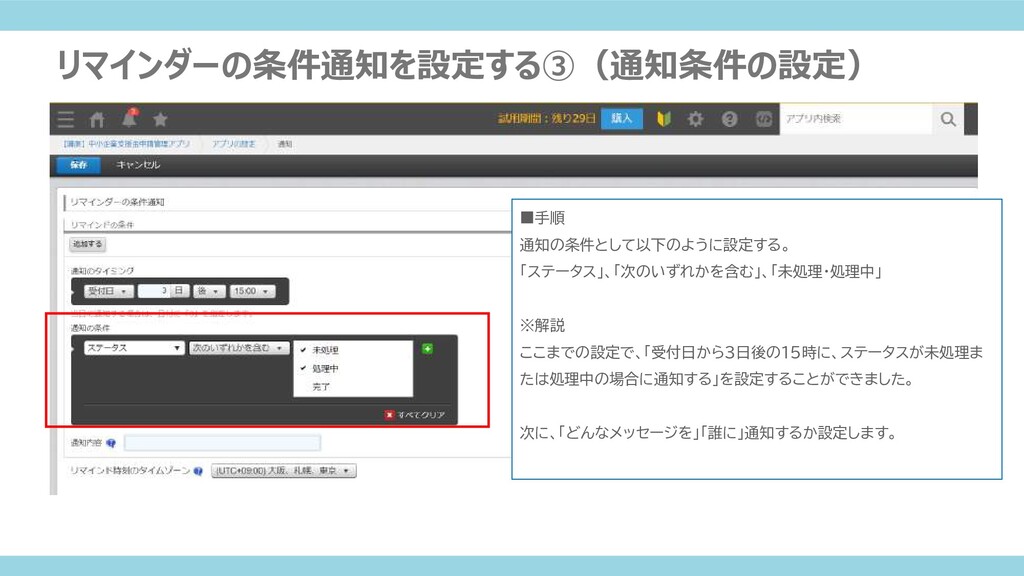Screen dimensions: 1024x576
Task: Go to home via house icon
Action: click(97, 120)
